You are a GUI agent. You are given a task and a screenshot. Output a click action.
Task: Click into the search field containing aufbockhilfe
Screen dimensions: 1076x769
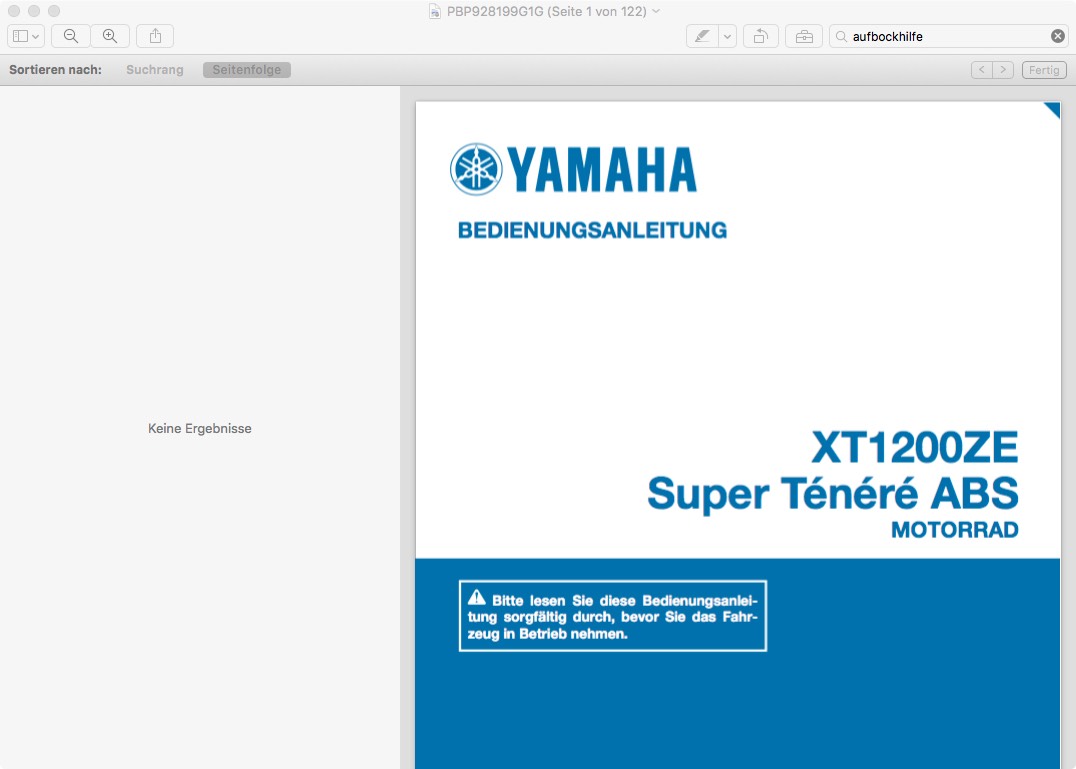click(945, 36)
